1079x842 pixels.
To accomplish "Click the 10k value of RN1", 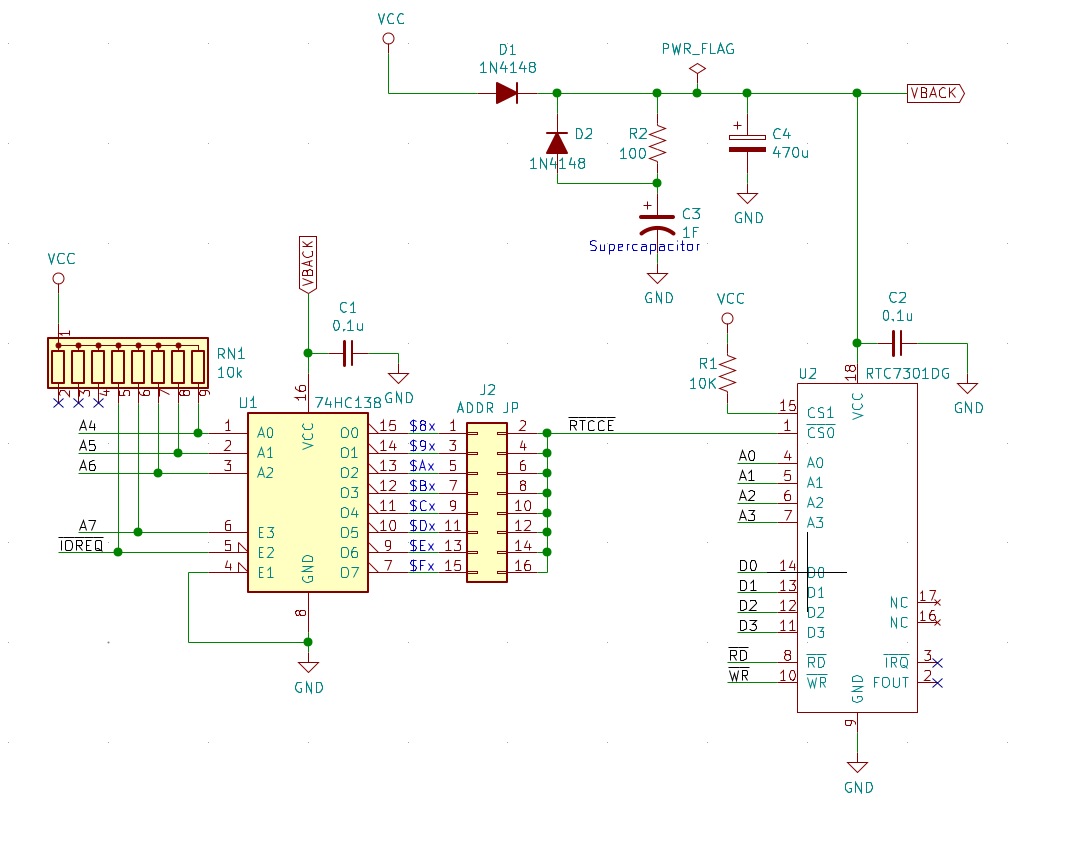I will (x=230, y=372).
